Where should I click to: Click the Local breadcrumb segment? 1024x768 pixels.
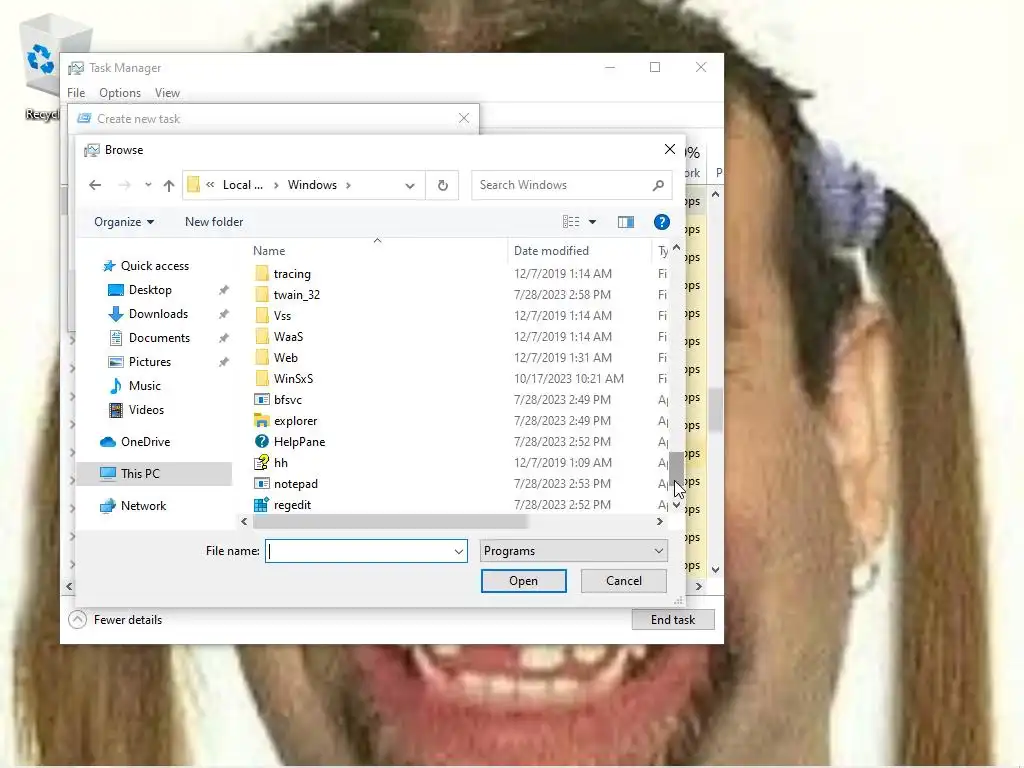pos(243,185)
